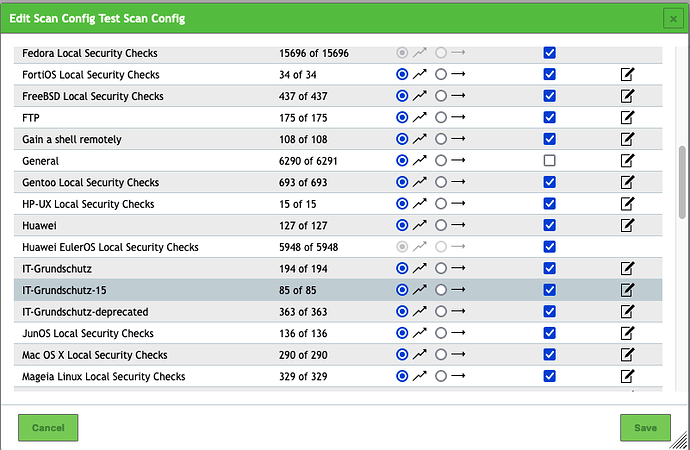Edit the Gentoo Local Security Checks family
This screenshot has width=690, height=450.
pos(627,182)
